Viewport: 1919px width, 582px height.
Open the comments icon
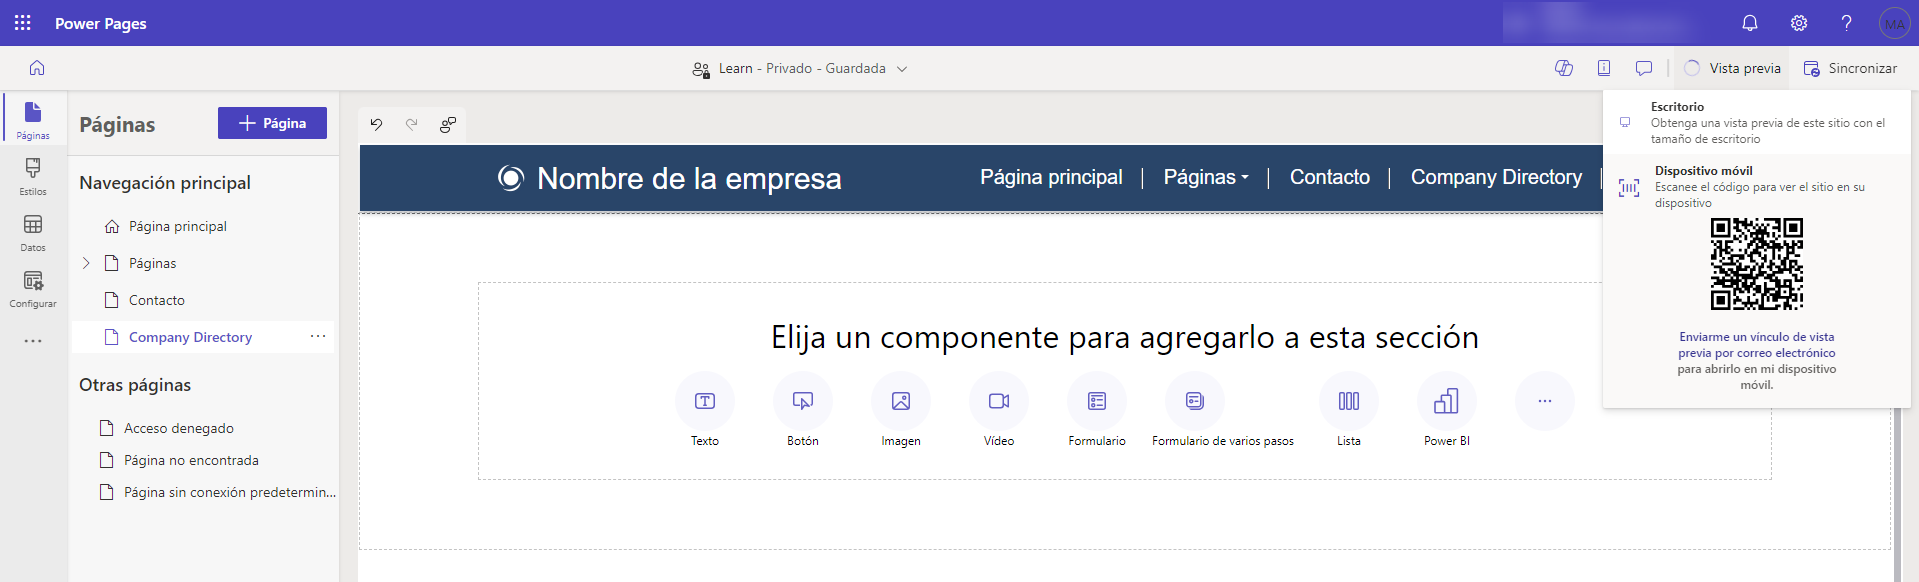click(1644, 68)
